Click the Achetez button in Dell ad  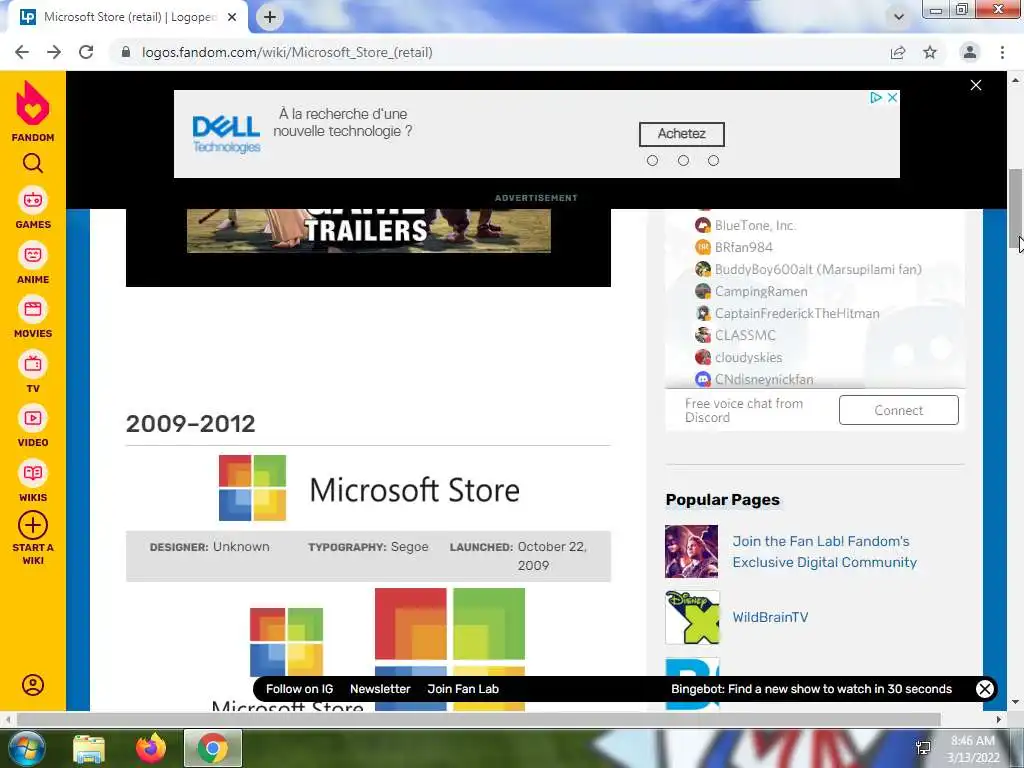681,134
